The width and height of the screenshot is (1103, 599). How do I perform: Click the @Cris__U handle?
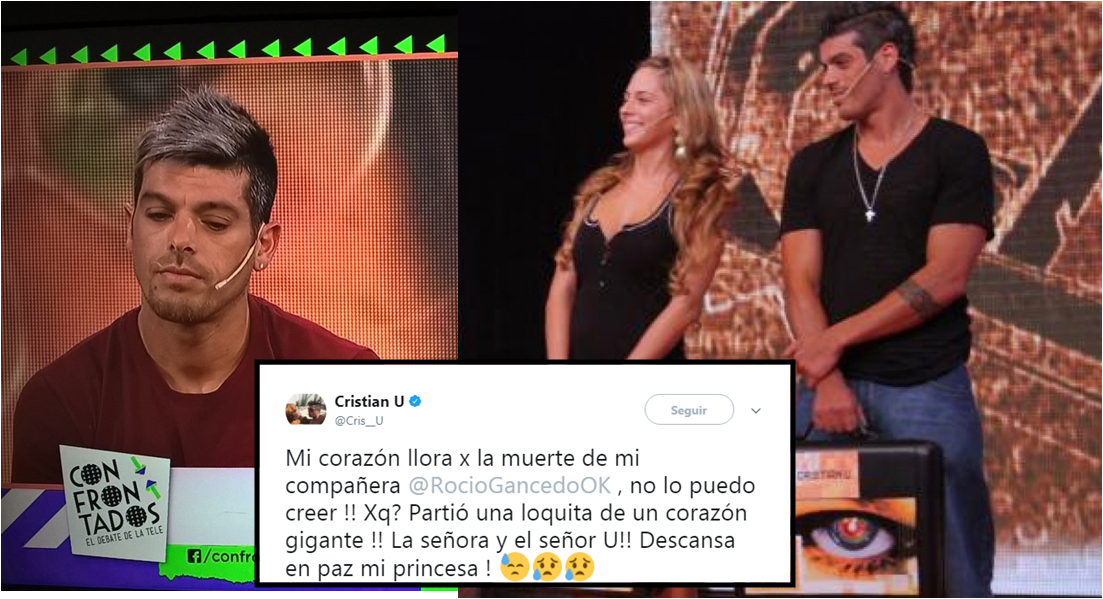click(x=359, y=420)
